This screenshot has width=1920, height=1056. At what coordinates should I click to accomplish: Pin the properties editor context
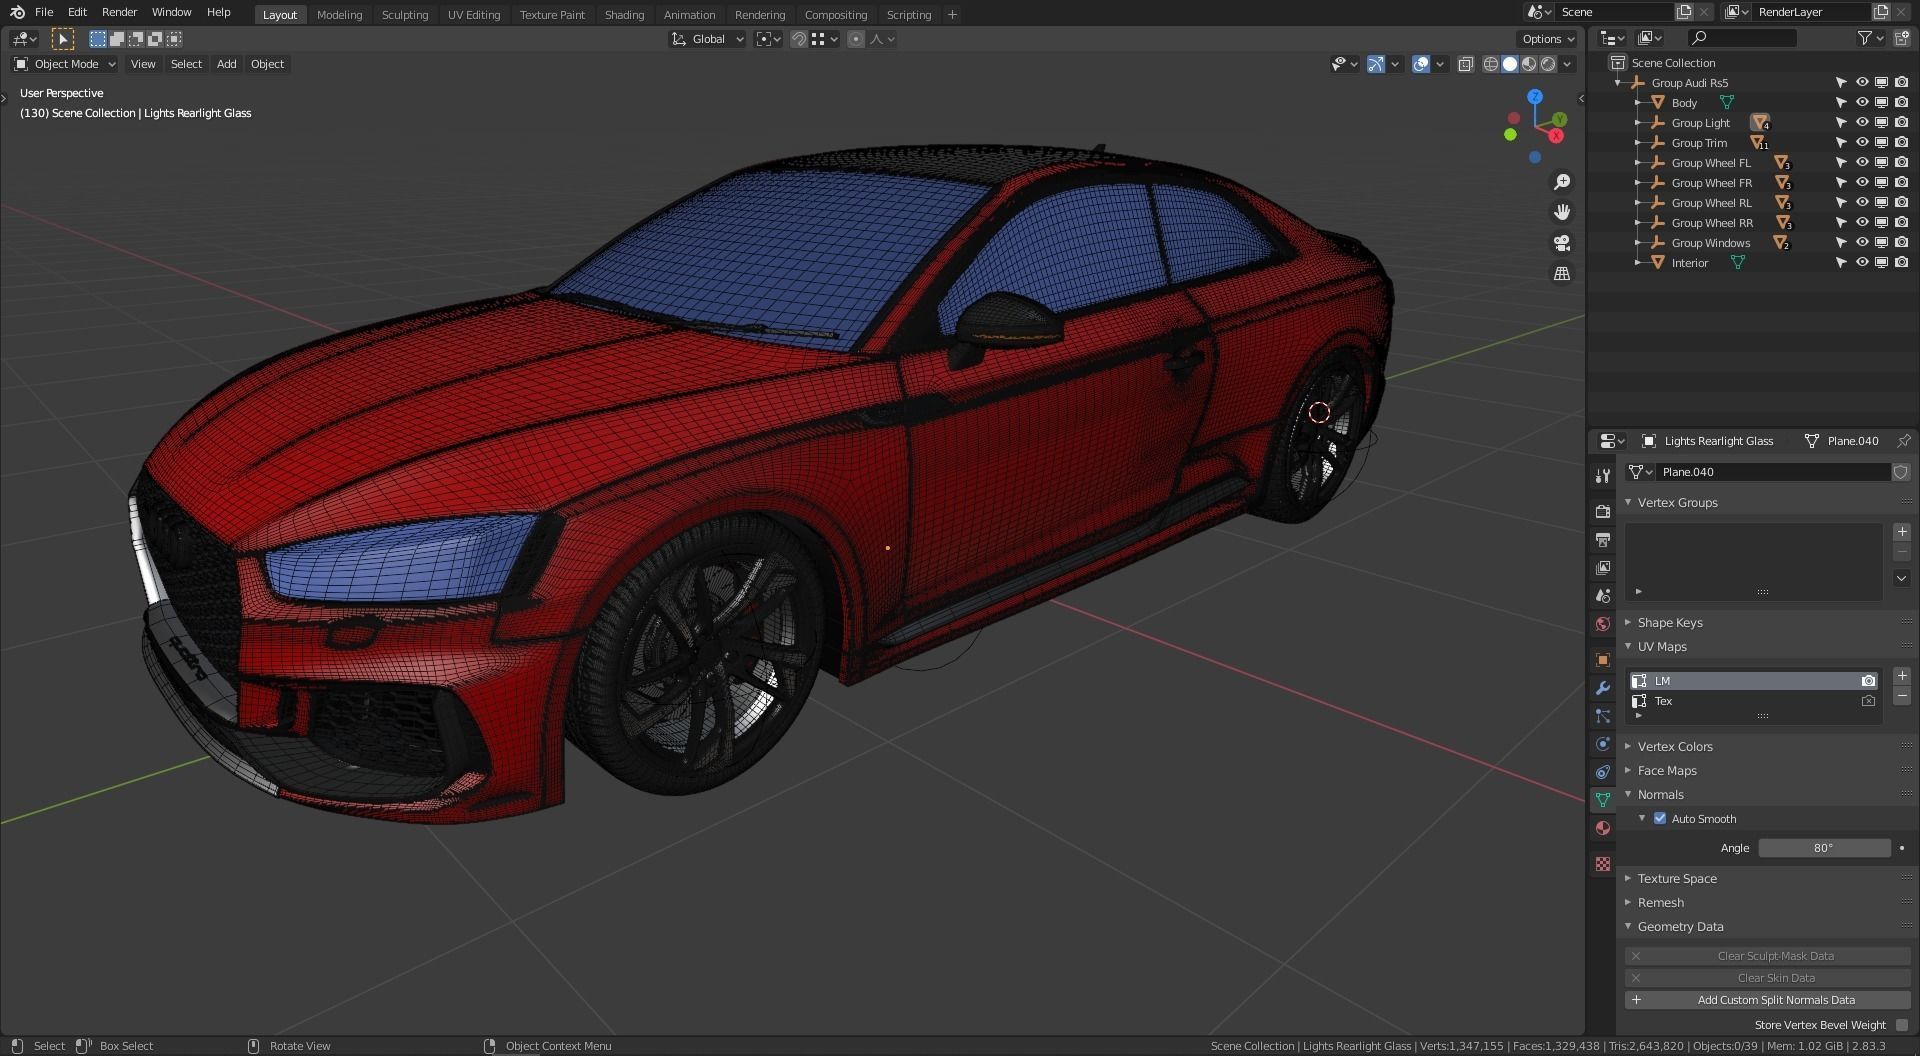[x=1903, y=441]
